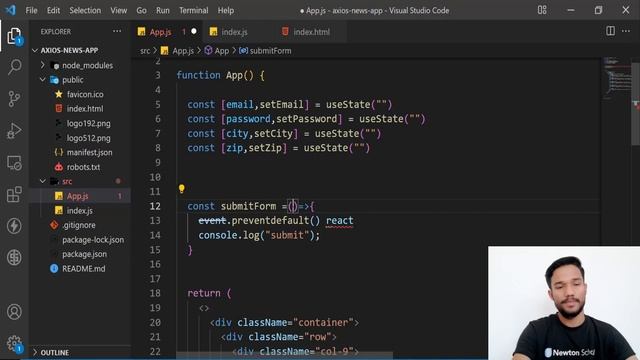Open the File menu
The image size is (640, 360).
[x=31, y=11]
